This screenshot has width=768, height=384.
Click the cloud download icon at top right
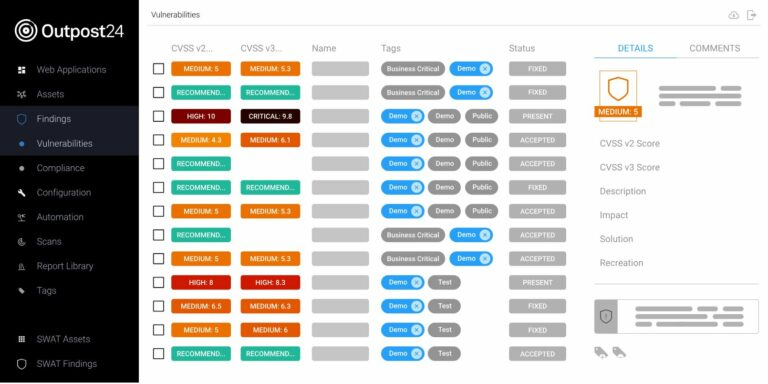pos(733,15)
